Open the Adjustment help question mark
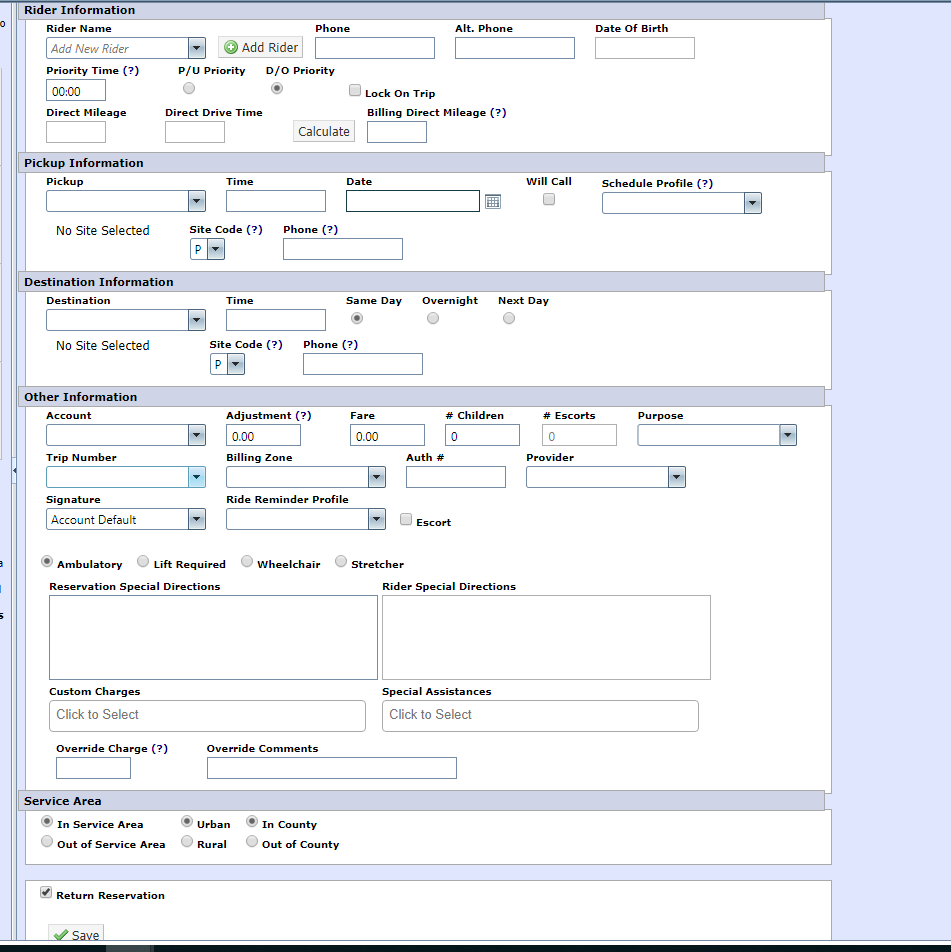Screen dimensions: 951x952 pyautogui.click(x=303, y=415)
